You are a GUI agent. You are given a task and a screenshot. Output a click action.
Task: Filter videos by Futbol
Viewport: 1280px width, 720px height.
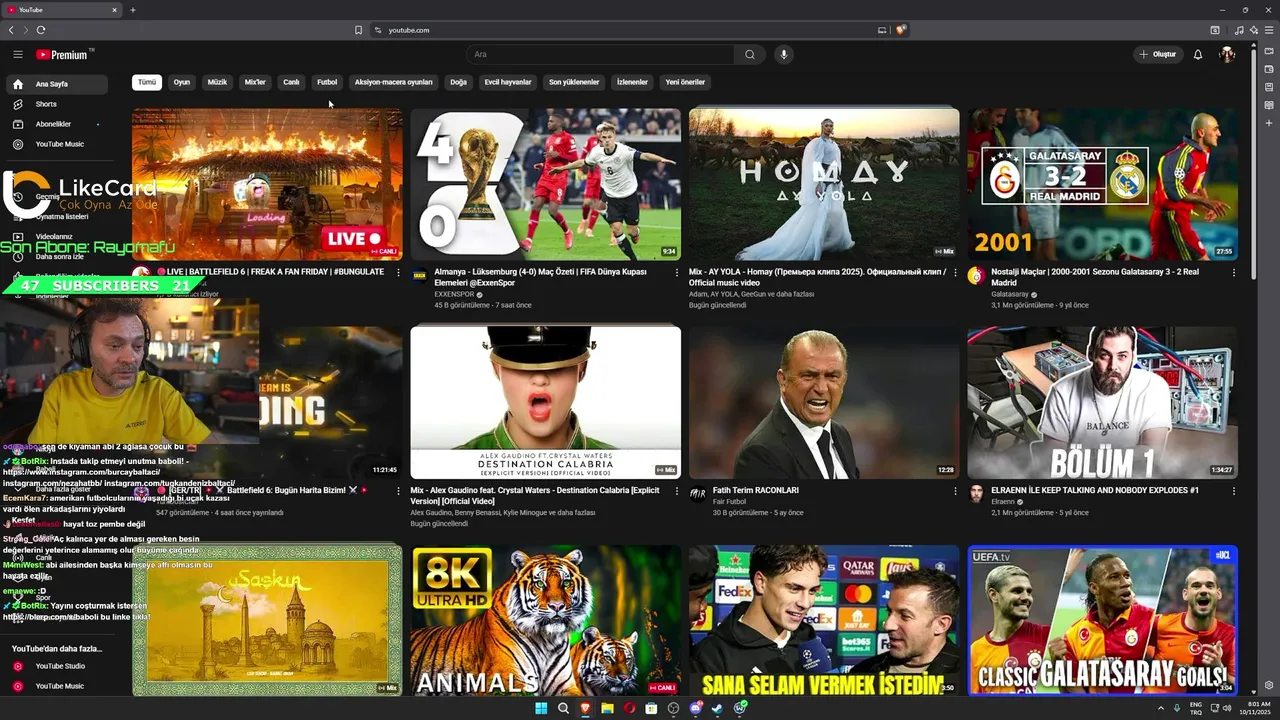click(x=327, y=82)
